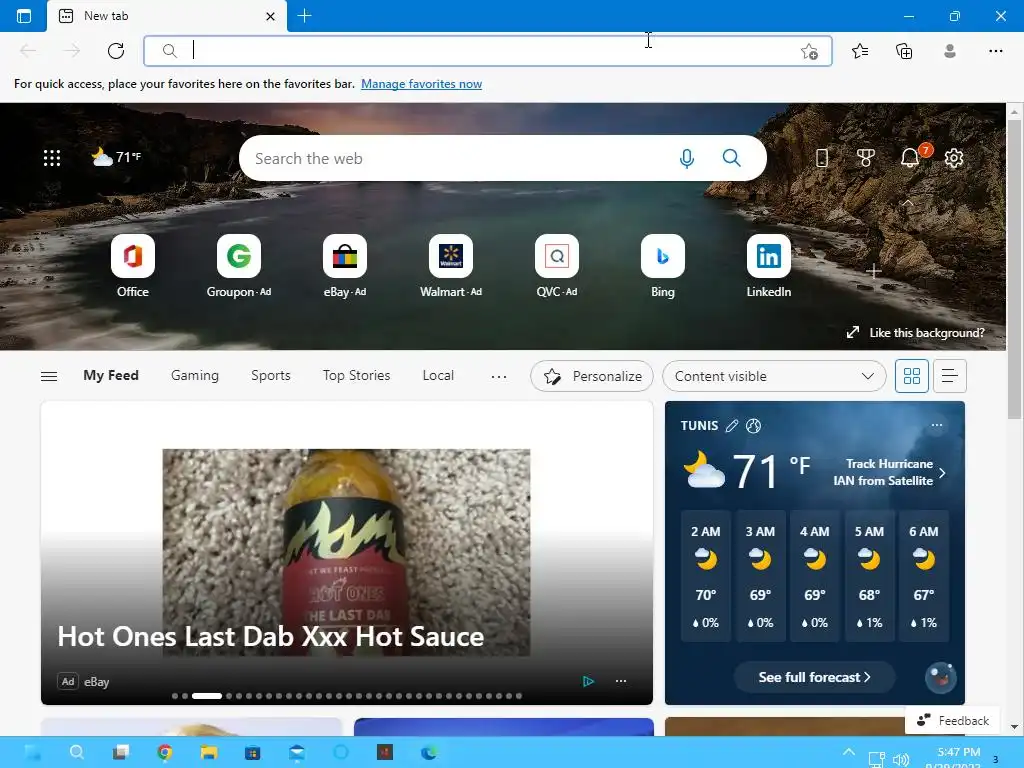This screenshot has height=768, width=1024.
Task: Switch to list layout view
Action: pos(950,376)
